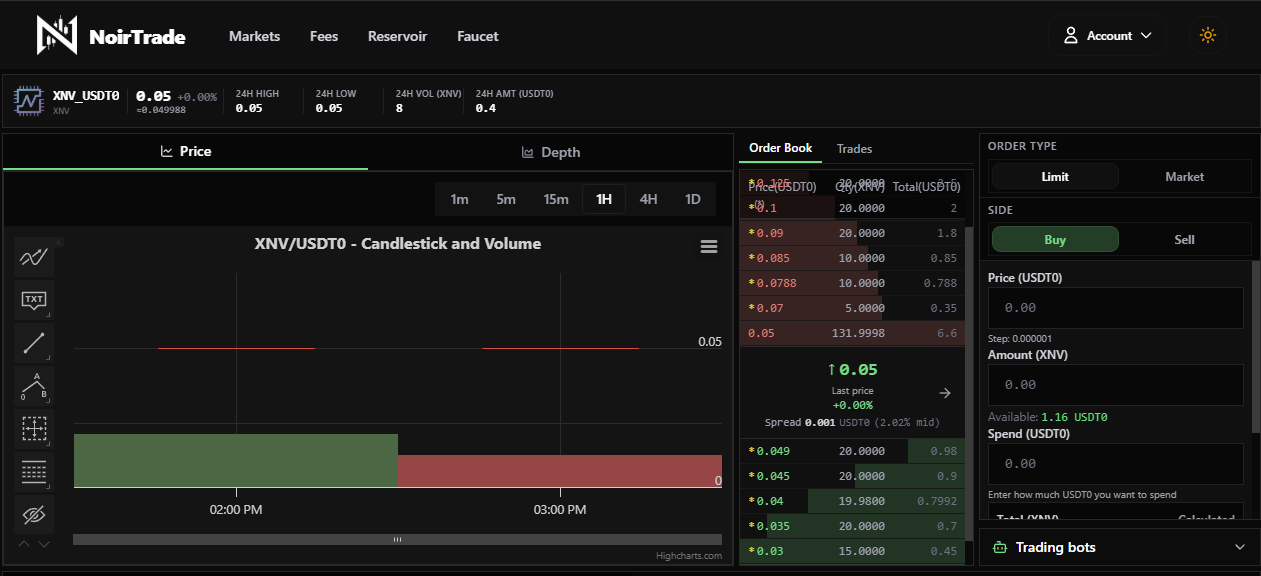Click the 0.0788 ask price row

click(852, 283)
